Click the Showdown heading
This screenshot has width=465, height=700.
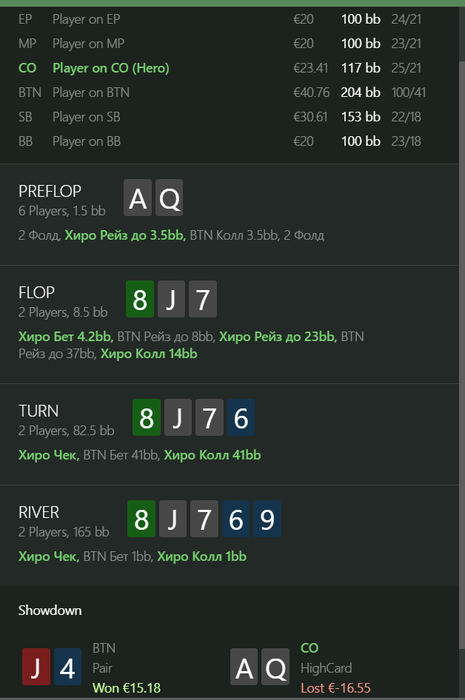click(x=50, y=610)
